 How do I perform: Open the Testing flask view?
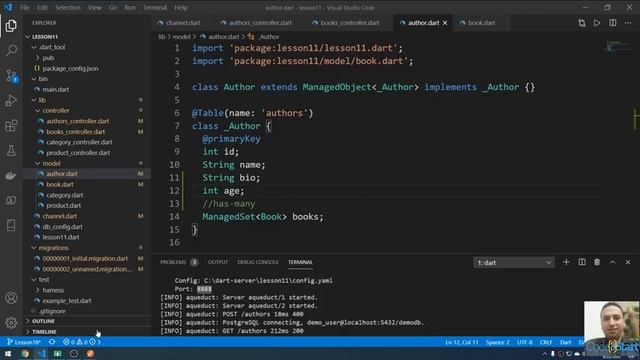(x=11, y=151)
